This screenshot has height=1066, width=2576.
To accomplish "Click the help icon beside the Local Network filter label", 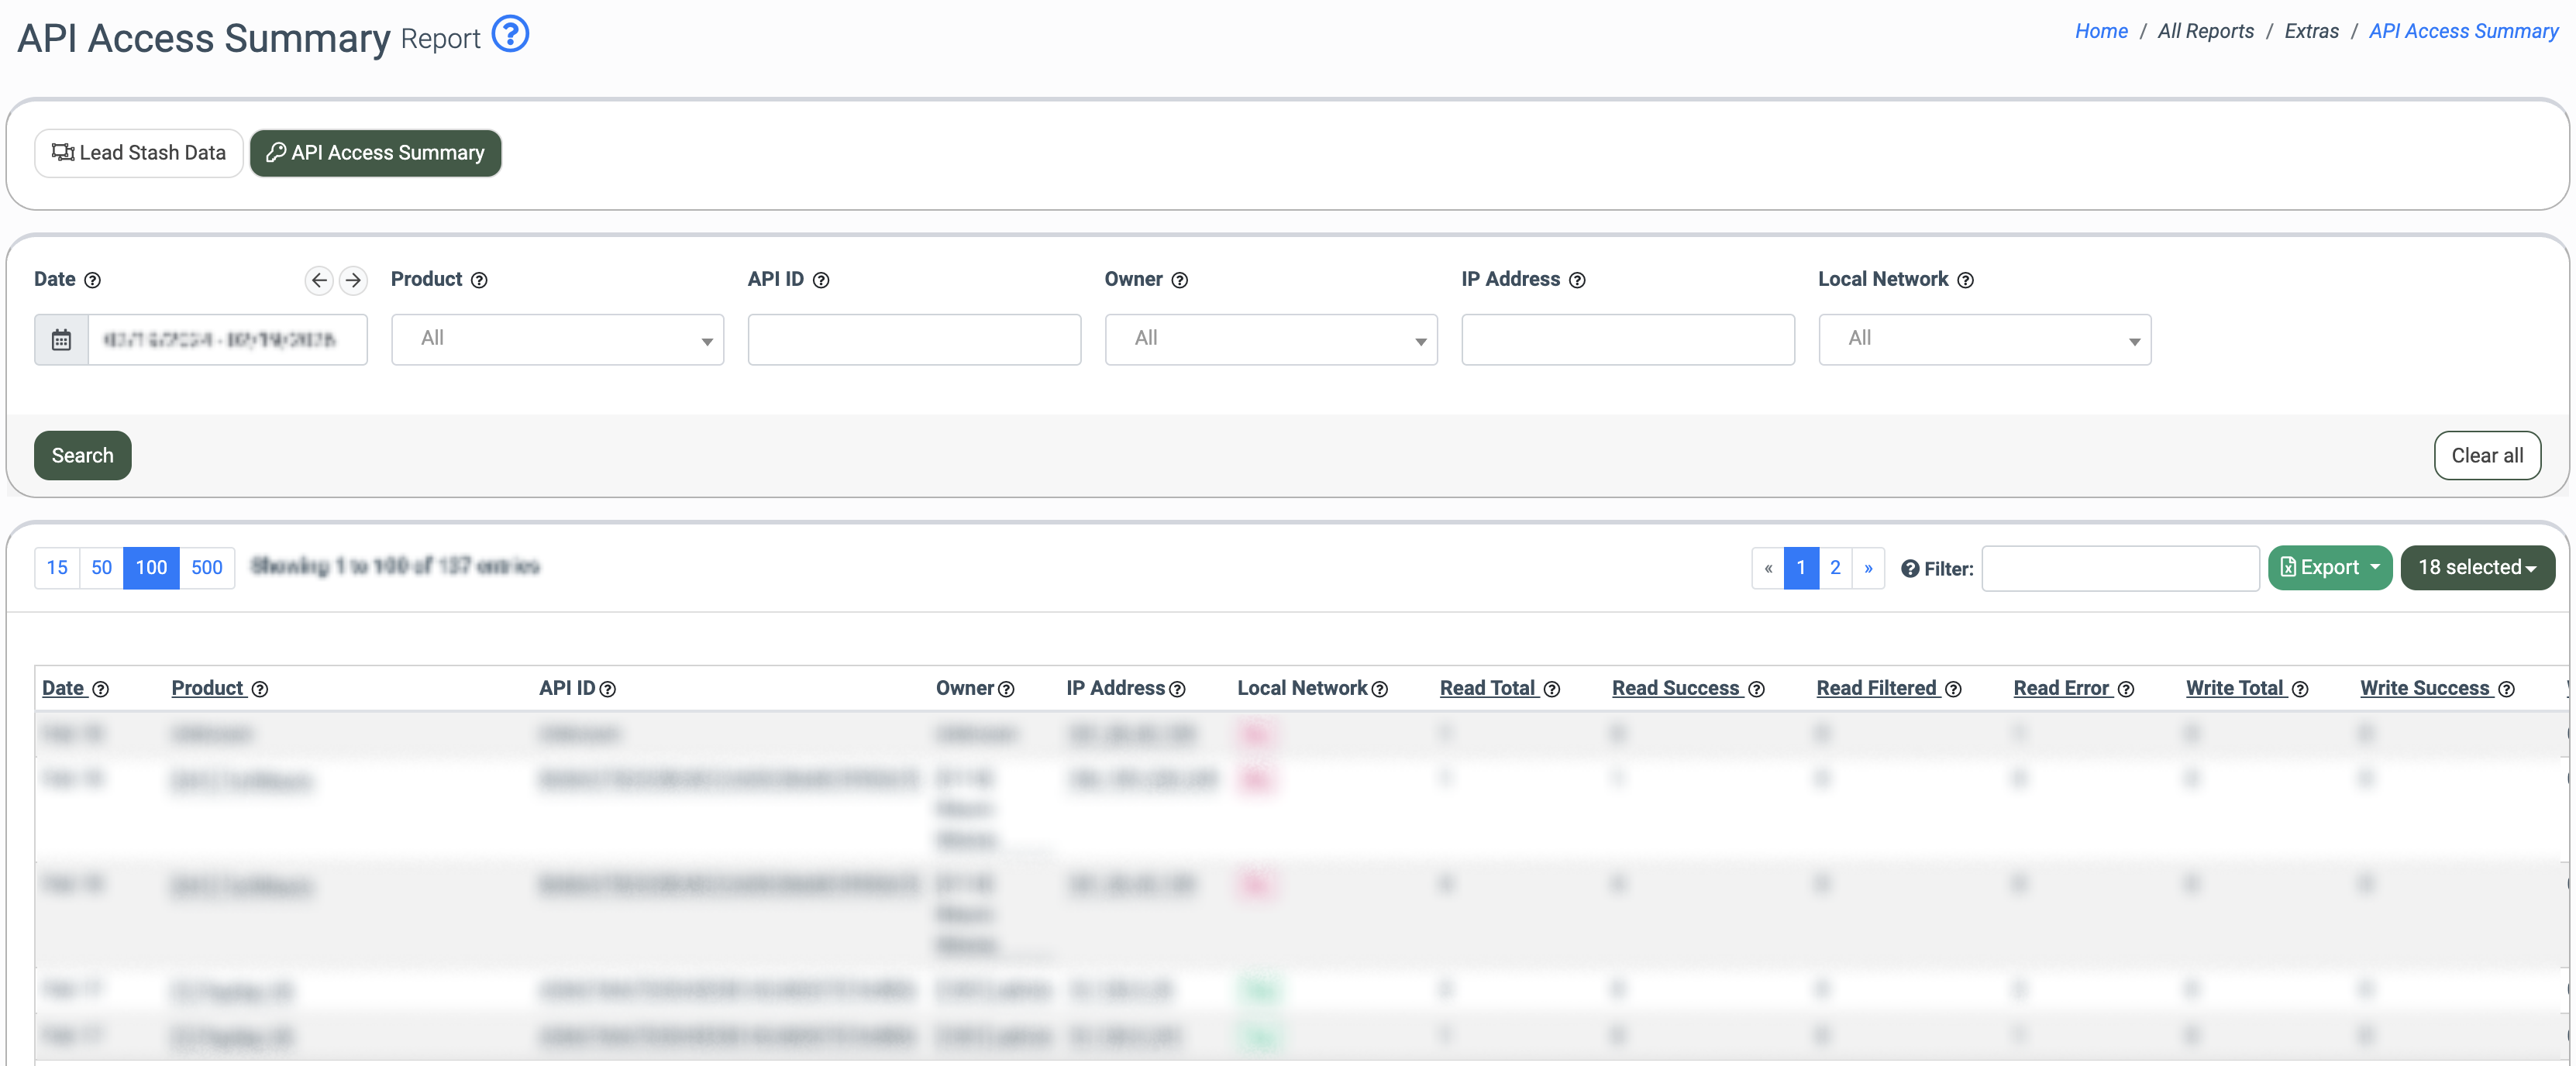I will tap(1965, 281).
